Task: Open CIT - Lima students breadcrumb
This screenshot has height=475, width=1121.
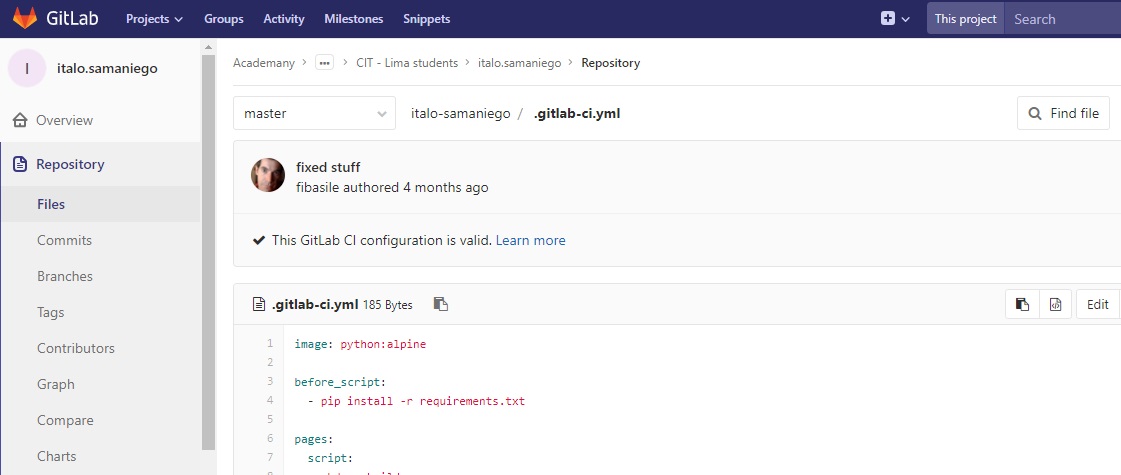Action: point(407,63)
